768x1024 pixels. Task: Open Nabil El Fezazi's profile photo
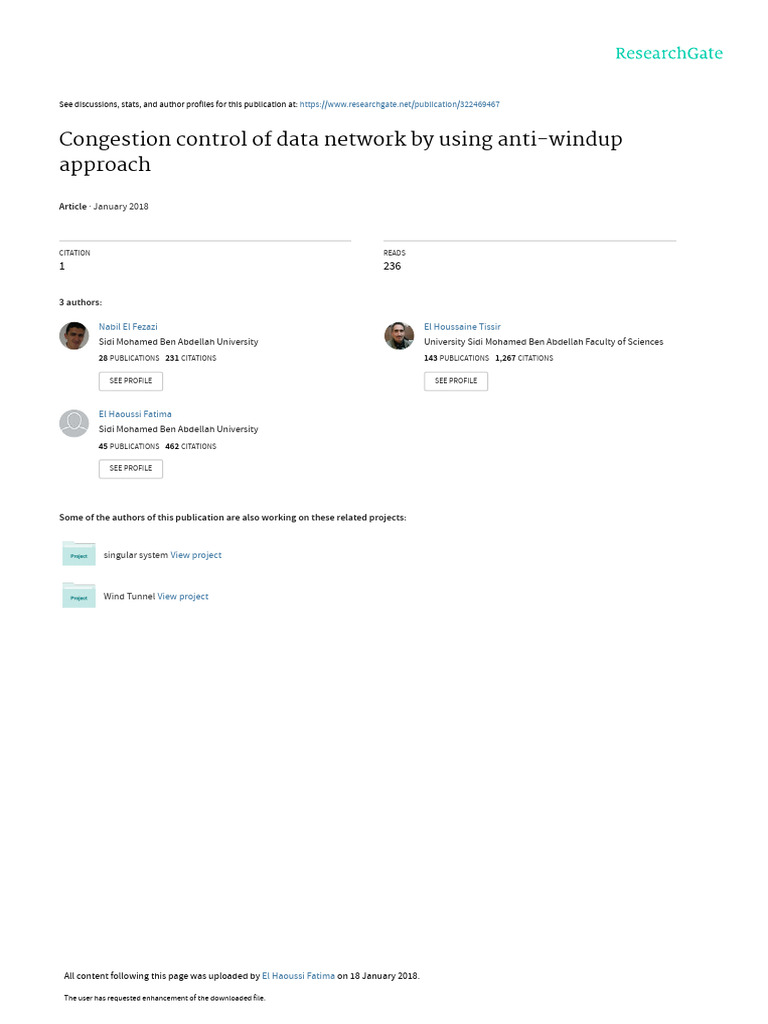tap(74, 336)
